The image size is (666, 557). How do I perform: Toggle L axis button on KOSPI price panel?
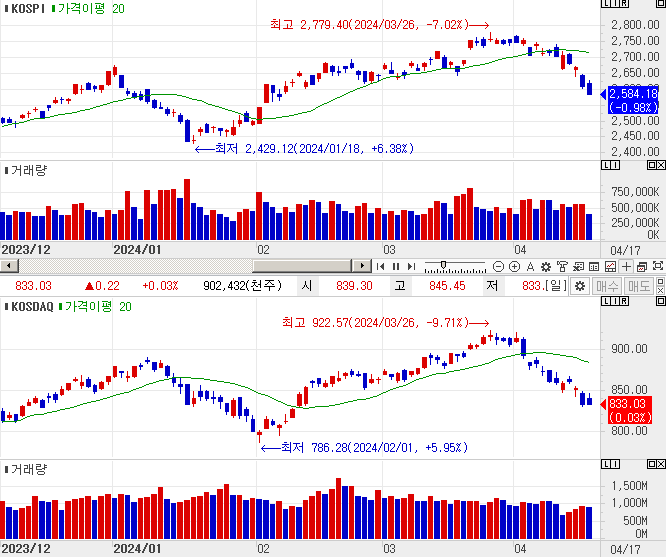click(606, 3)
